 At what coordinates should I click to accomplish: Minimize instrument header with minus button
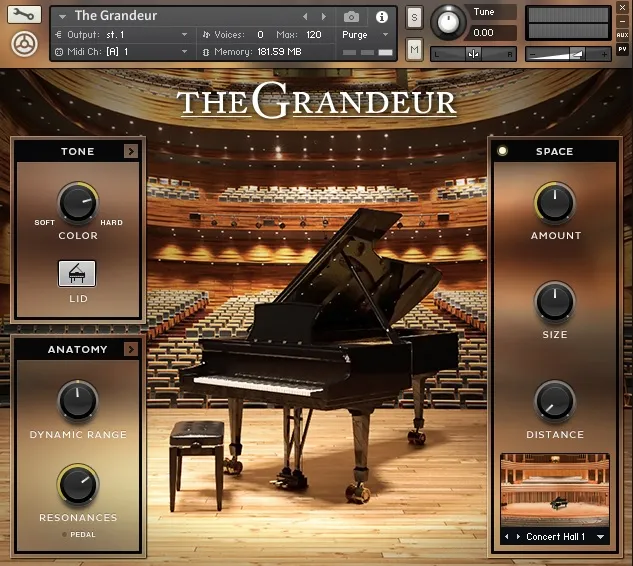[x=622, y=21]
